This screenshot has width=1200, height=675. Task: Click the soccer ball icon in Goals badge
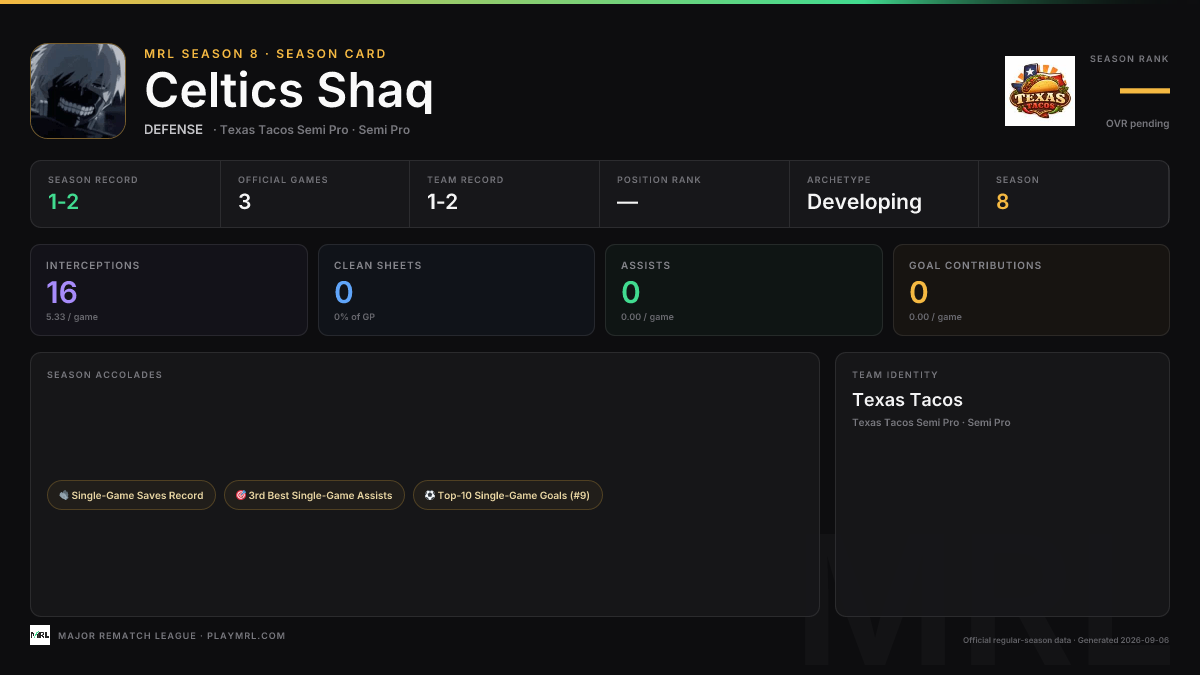click(x=430, y=495)
